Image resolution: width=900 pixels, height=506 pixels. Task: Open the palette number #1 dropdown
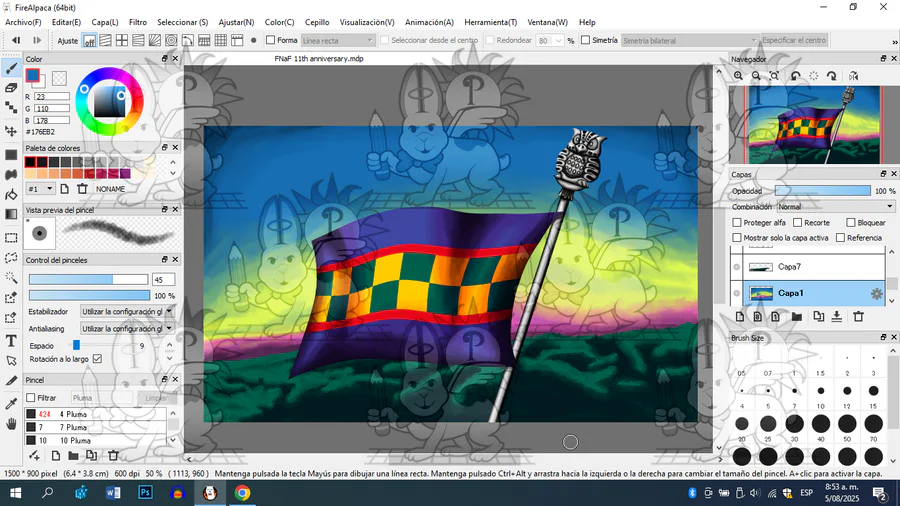40,189
